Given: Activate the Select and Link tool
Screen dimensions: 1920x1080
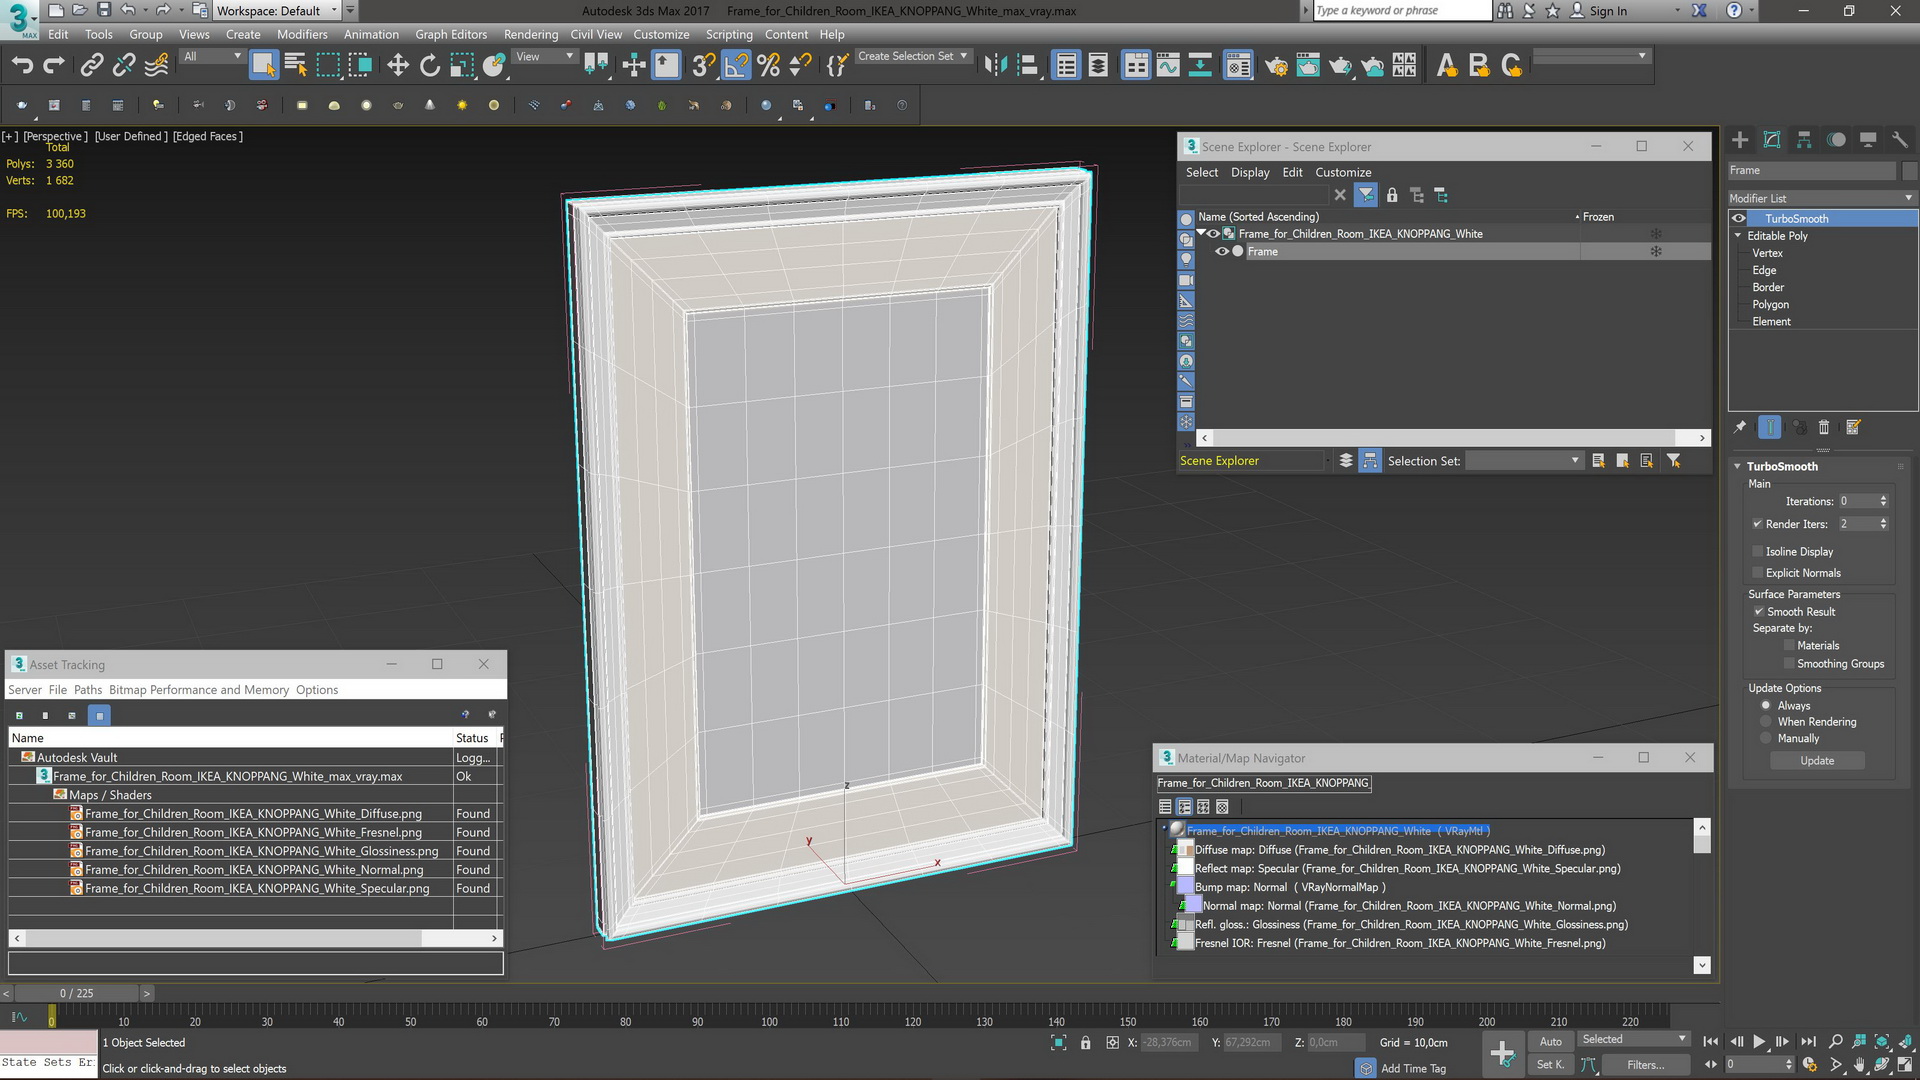Looking at the screenshot, I should (92, 66).
